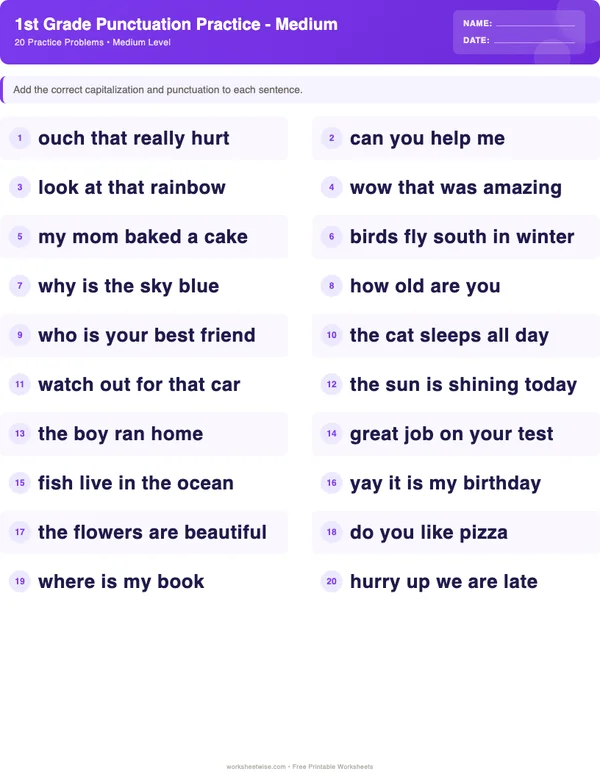Click the DATE input line
The image size is (600, 776).
[x=535, y=41]
